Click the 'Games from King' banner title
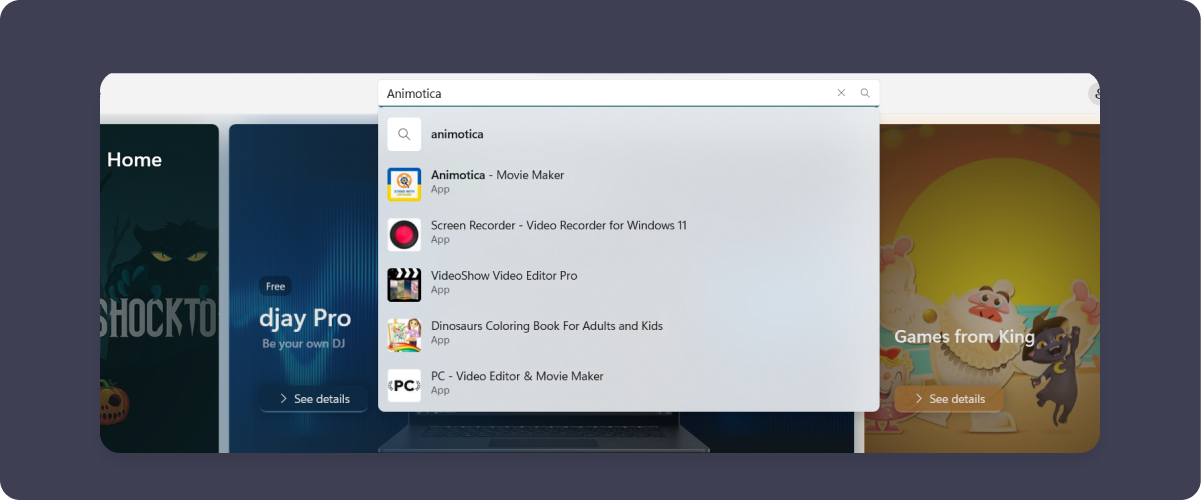 964,337
